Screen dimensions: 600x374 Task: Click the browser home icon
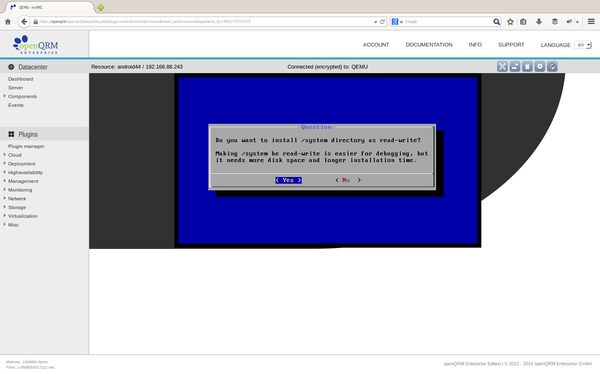tap(8, 22)
